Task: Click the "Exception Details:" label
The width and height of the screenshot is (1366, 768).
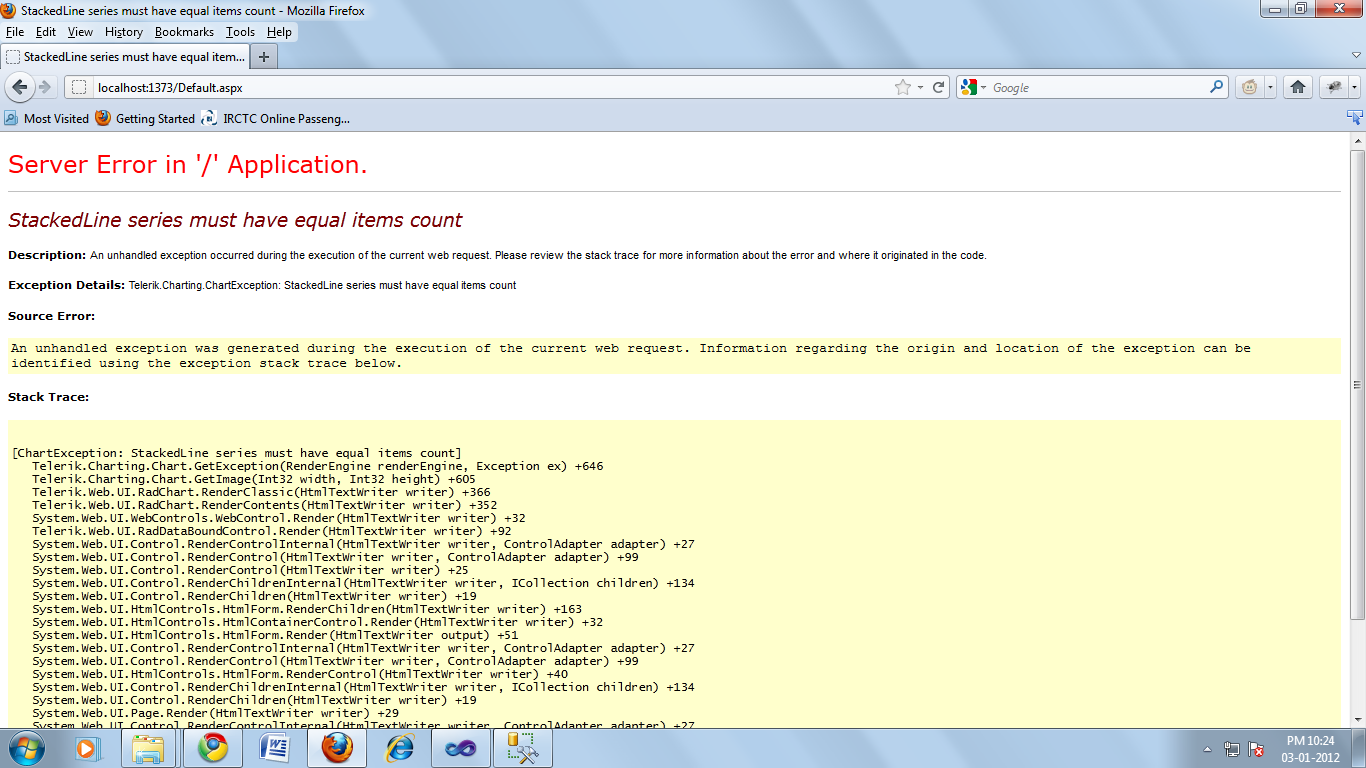Action: 67,285
